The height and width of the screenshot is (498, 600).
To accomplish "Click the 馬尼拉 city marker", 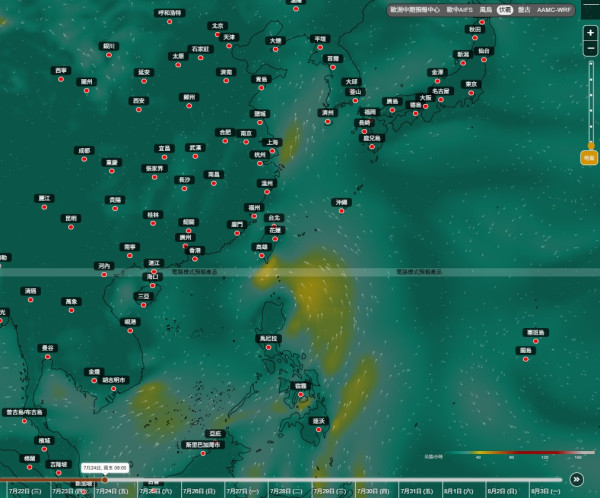I will click(x=268, y=347).
